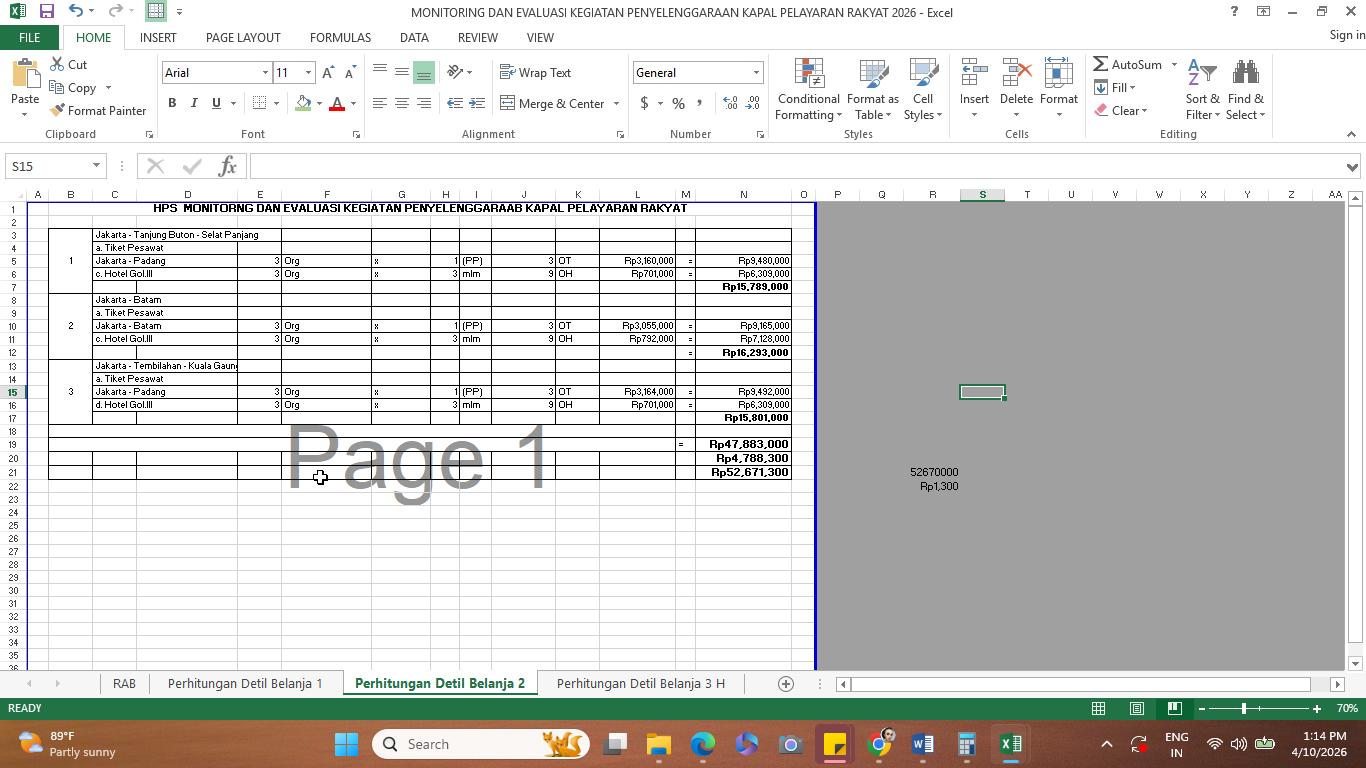Expand the Clear dropdown
The image size is (1366, 768).
(x=1144, y=111)
